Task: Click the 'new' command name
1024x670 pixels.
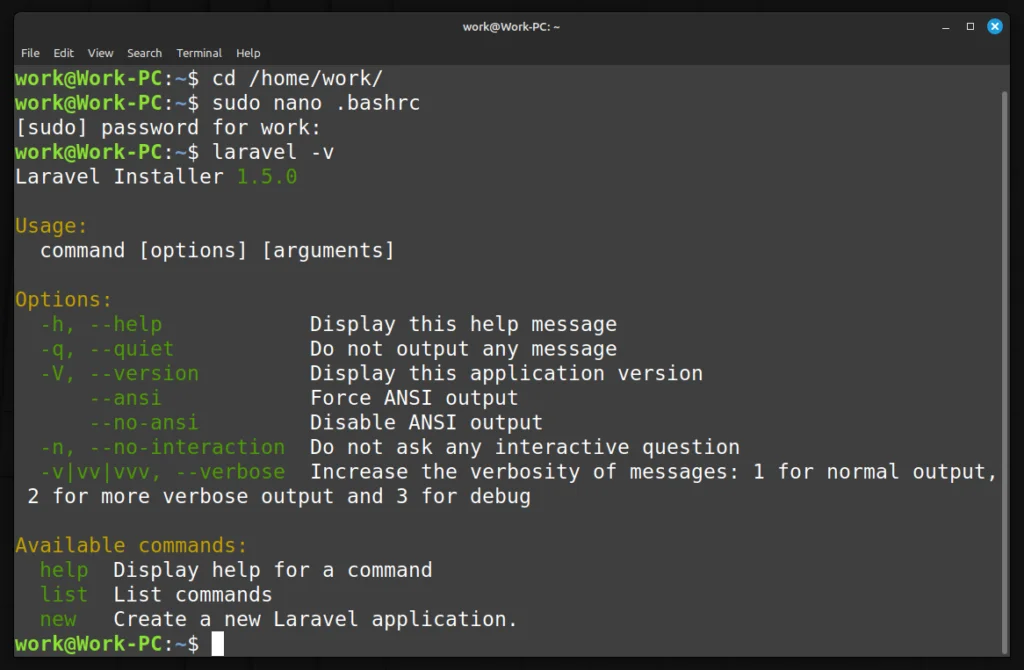Action: (58, 620)
